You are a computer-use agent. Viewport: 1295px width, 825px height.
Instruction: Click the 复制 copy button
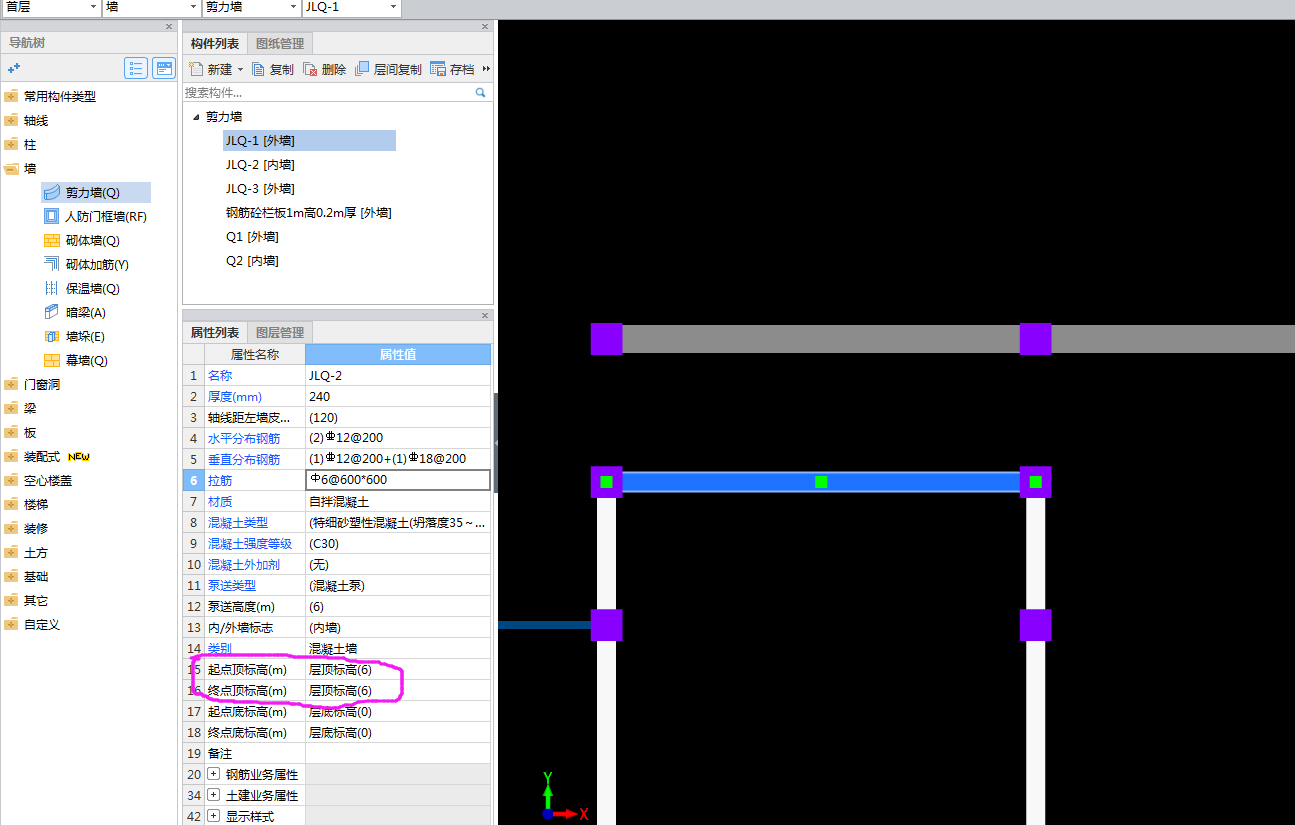(273, 69)
